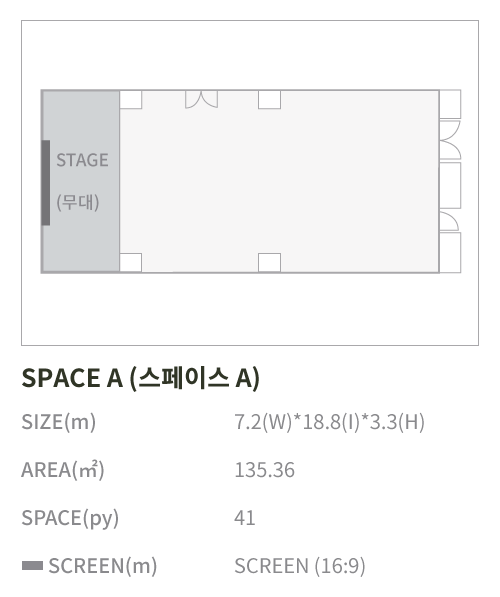Click the top-left pillar square near stage
The height and width of the screenshot is (597, 500).
tap(131, 100)
